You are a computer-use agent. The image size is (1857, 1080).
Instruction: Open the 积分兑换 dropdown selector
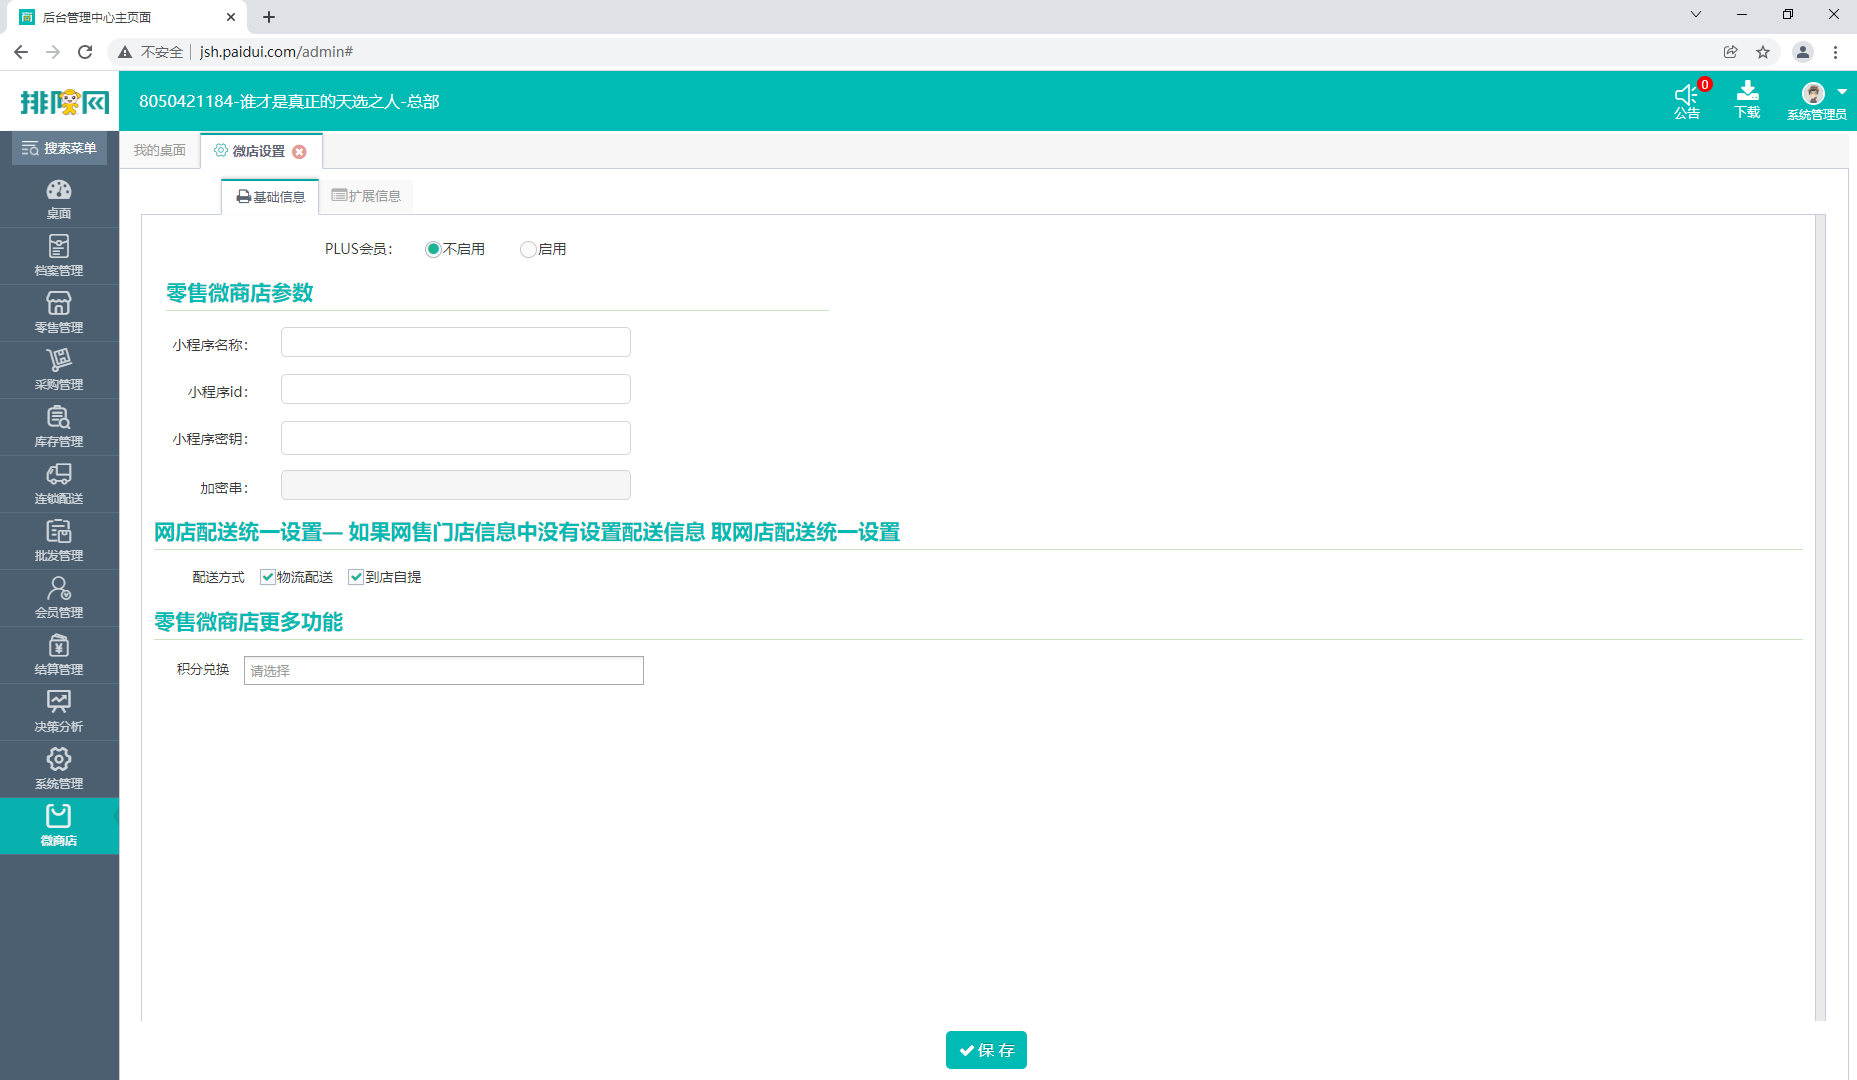[443, 670]
